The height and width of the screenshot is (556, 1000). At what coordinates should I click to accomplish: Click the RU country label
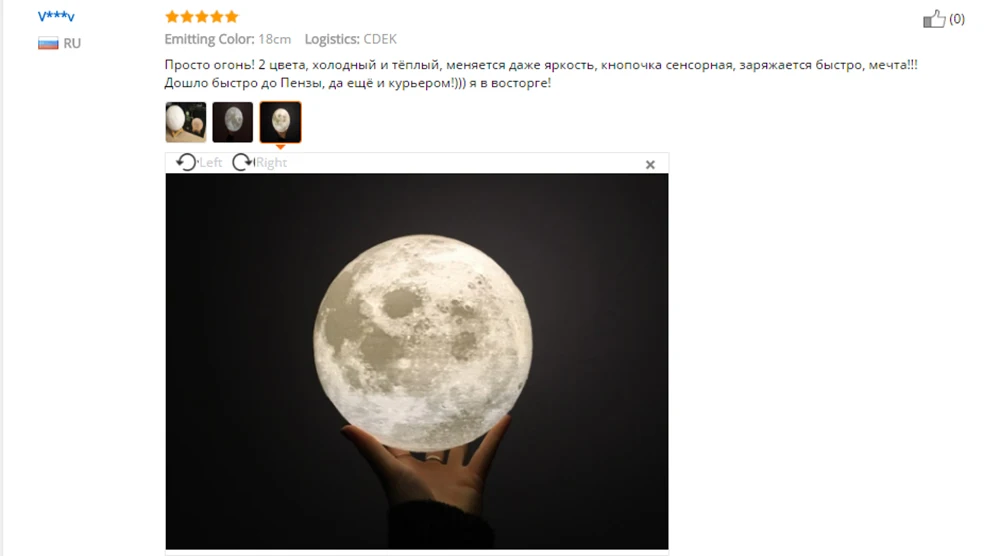pyautogui.click(x=72, y=43)
